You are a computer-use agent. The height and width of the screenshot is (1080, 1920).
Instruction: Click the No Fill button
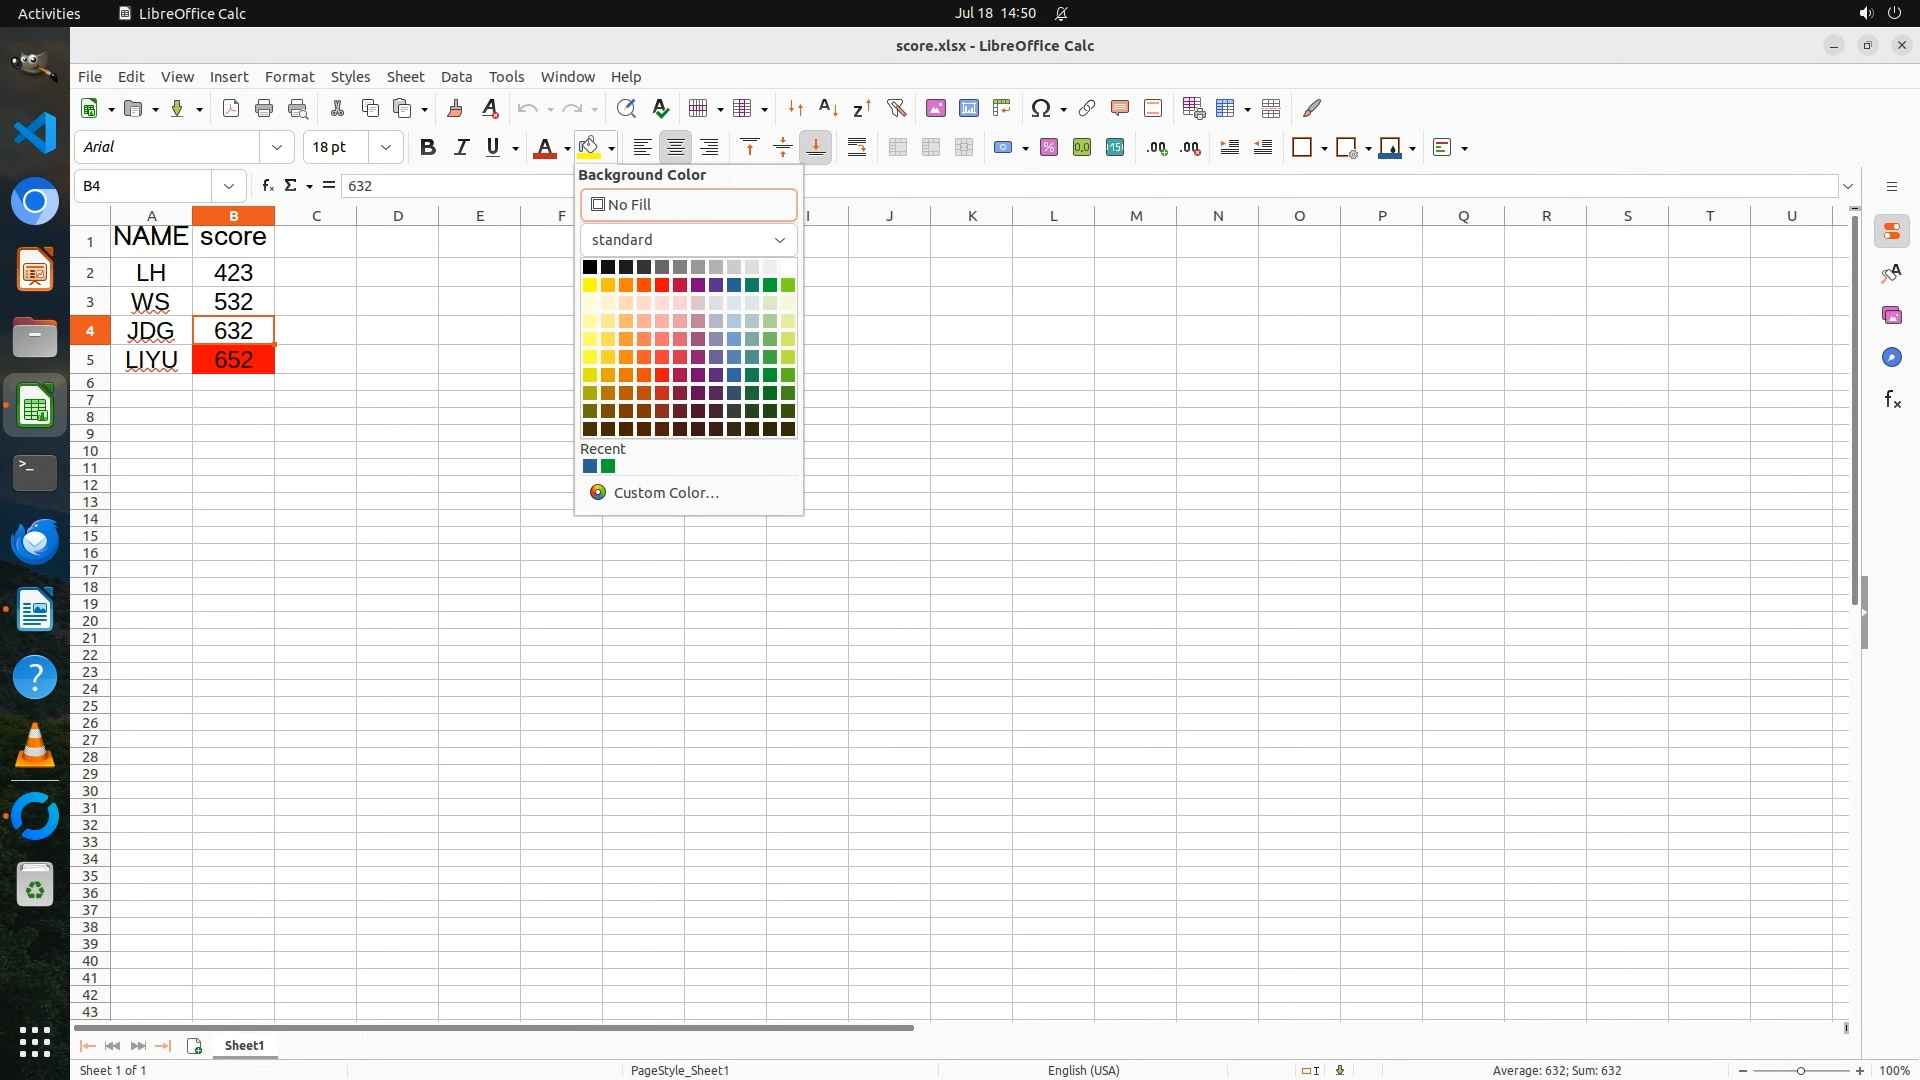click(688, 205)
